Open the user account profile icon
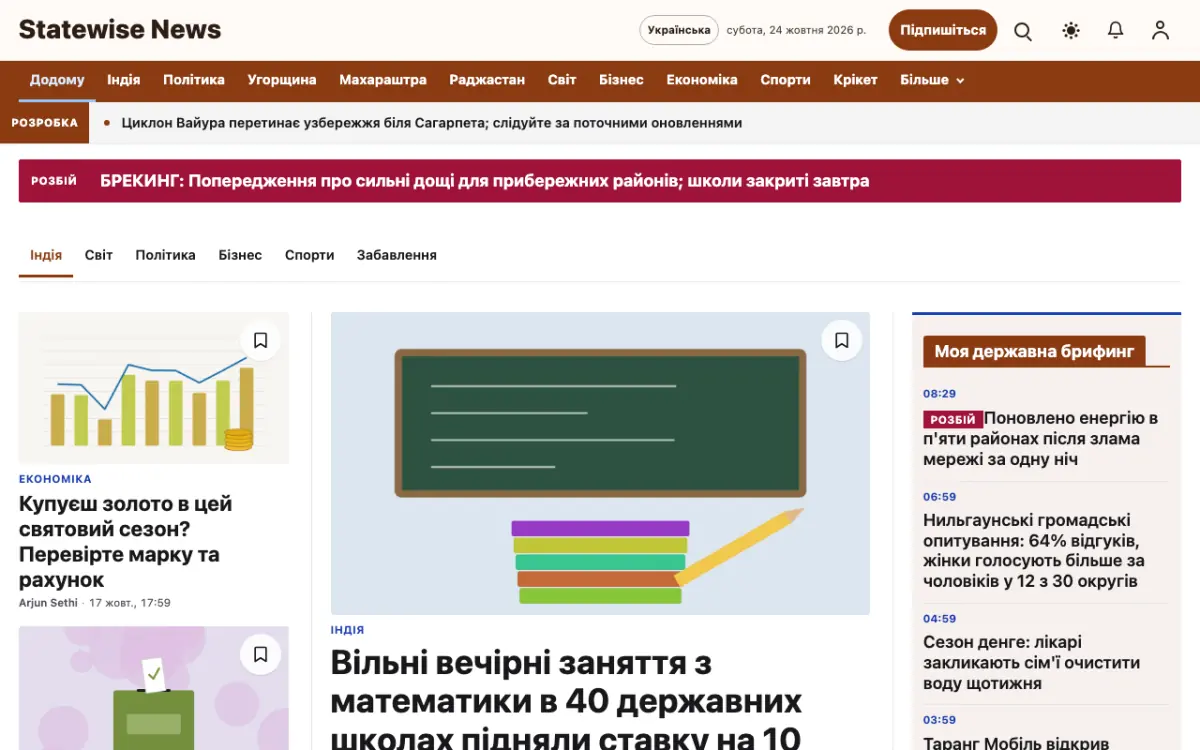This screenshot has height=750, width=1200. coord(1160,31)
